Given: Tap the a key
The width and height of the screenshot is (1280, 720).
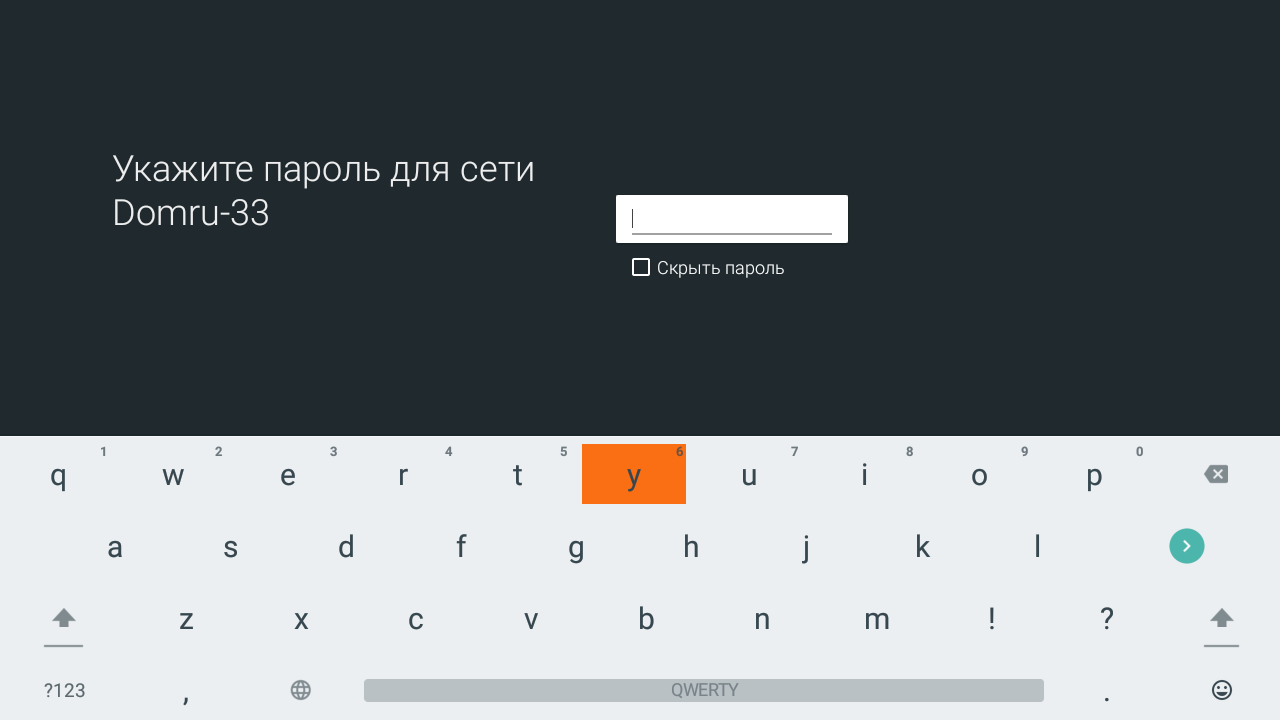Looking at the screenshot, I should click(115, 546).
